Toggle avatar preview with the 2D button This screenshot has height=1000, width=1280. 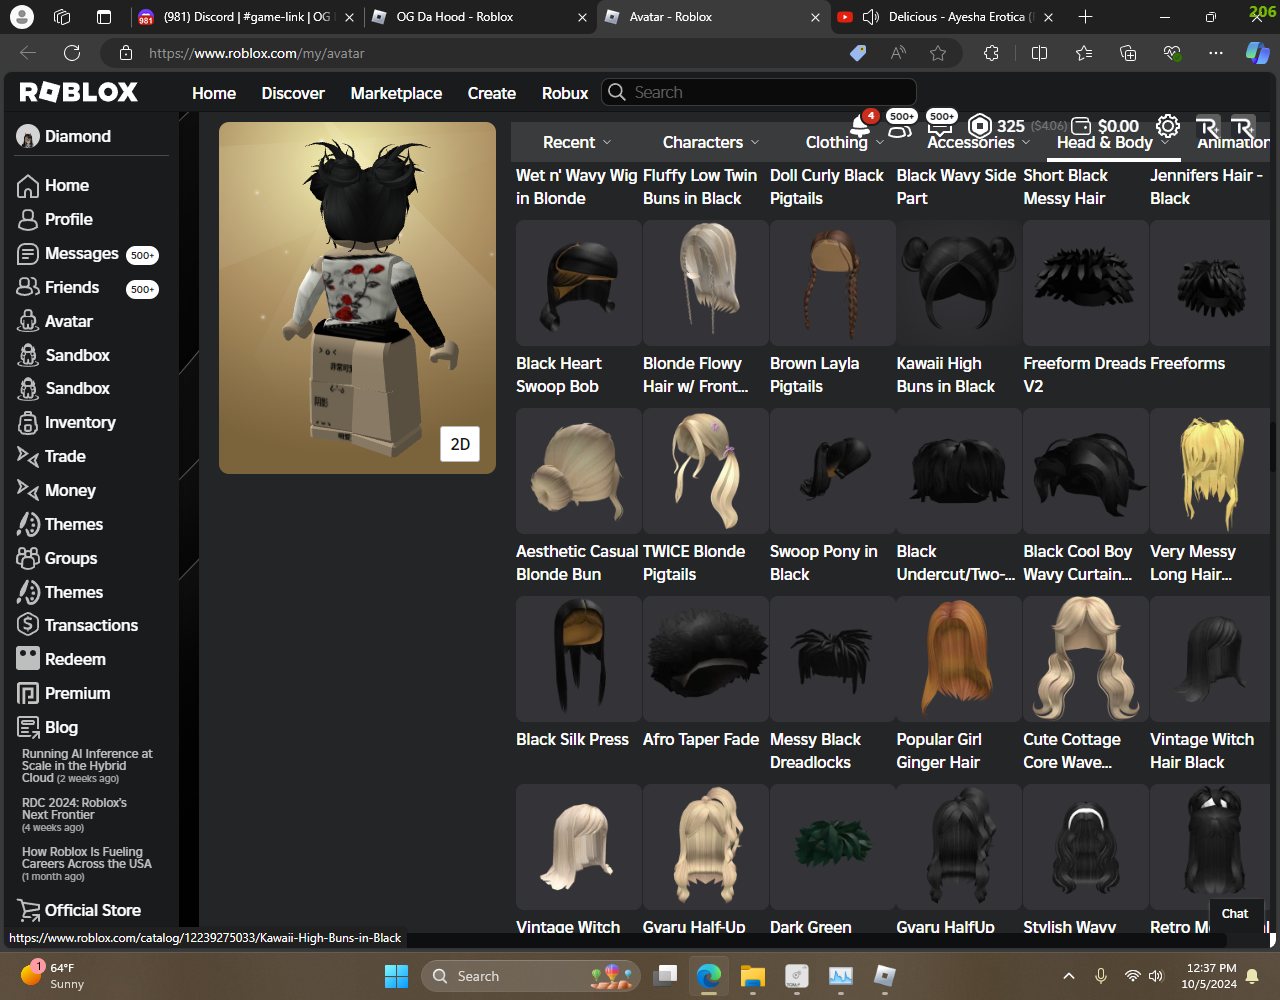point(460,444)
